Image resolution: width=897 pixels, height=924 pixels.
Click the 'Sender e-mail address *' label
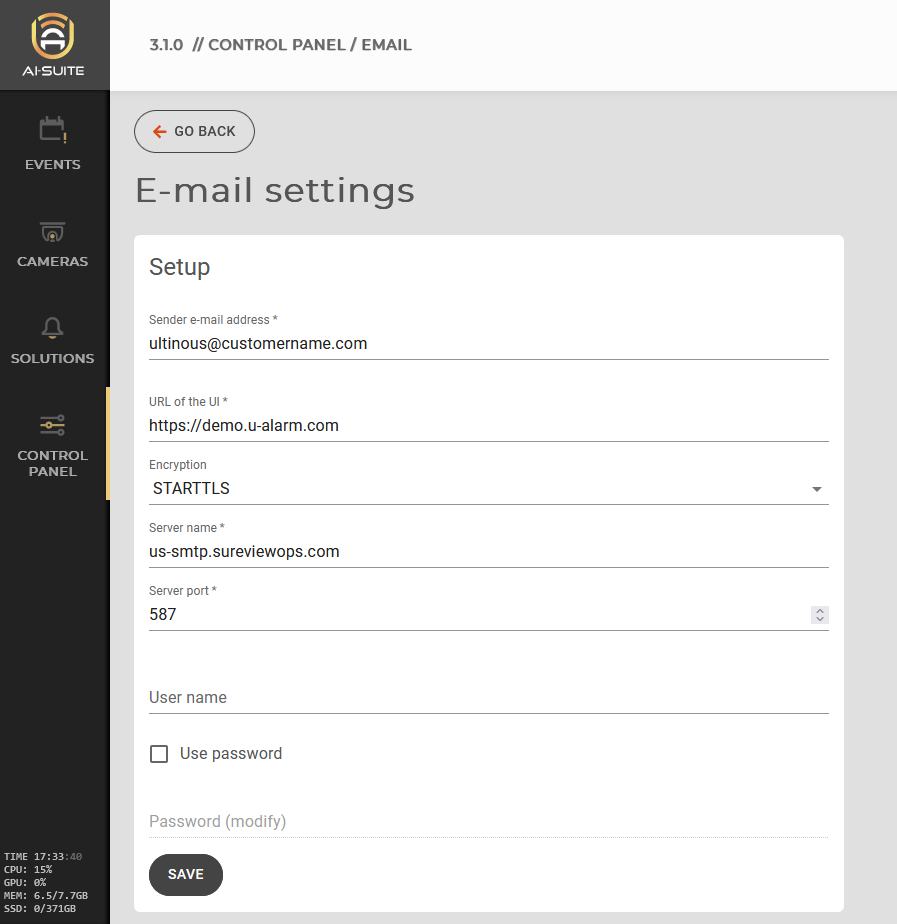coord(213,319)
